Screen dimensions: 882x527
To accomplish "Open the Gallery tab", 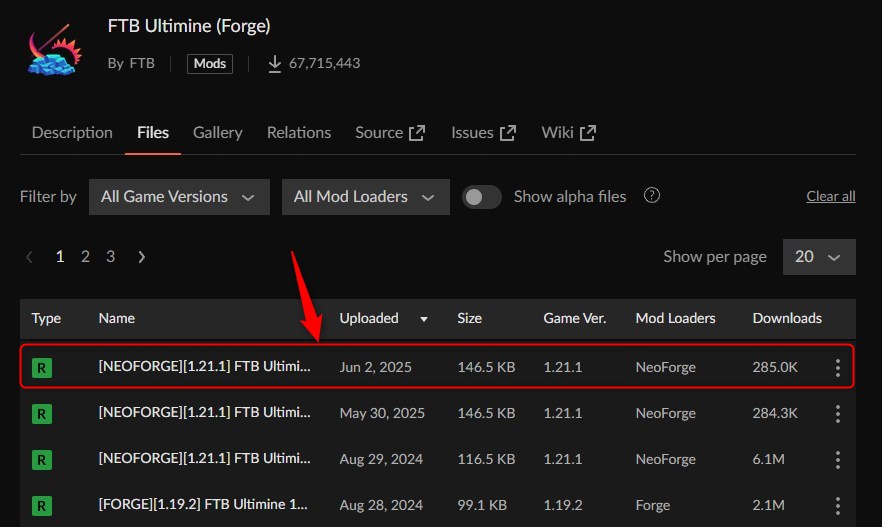I will tap(218, 133).
